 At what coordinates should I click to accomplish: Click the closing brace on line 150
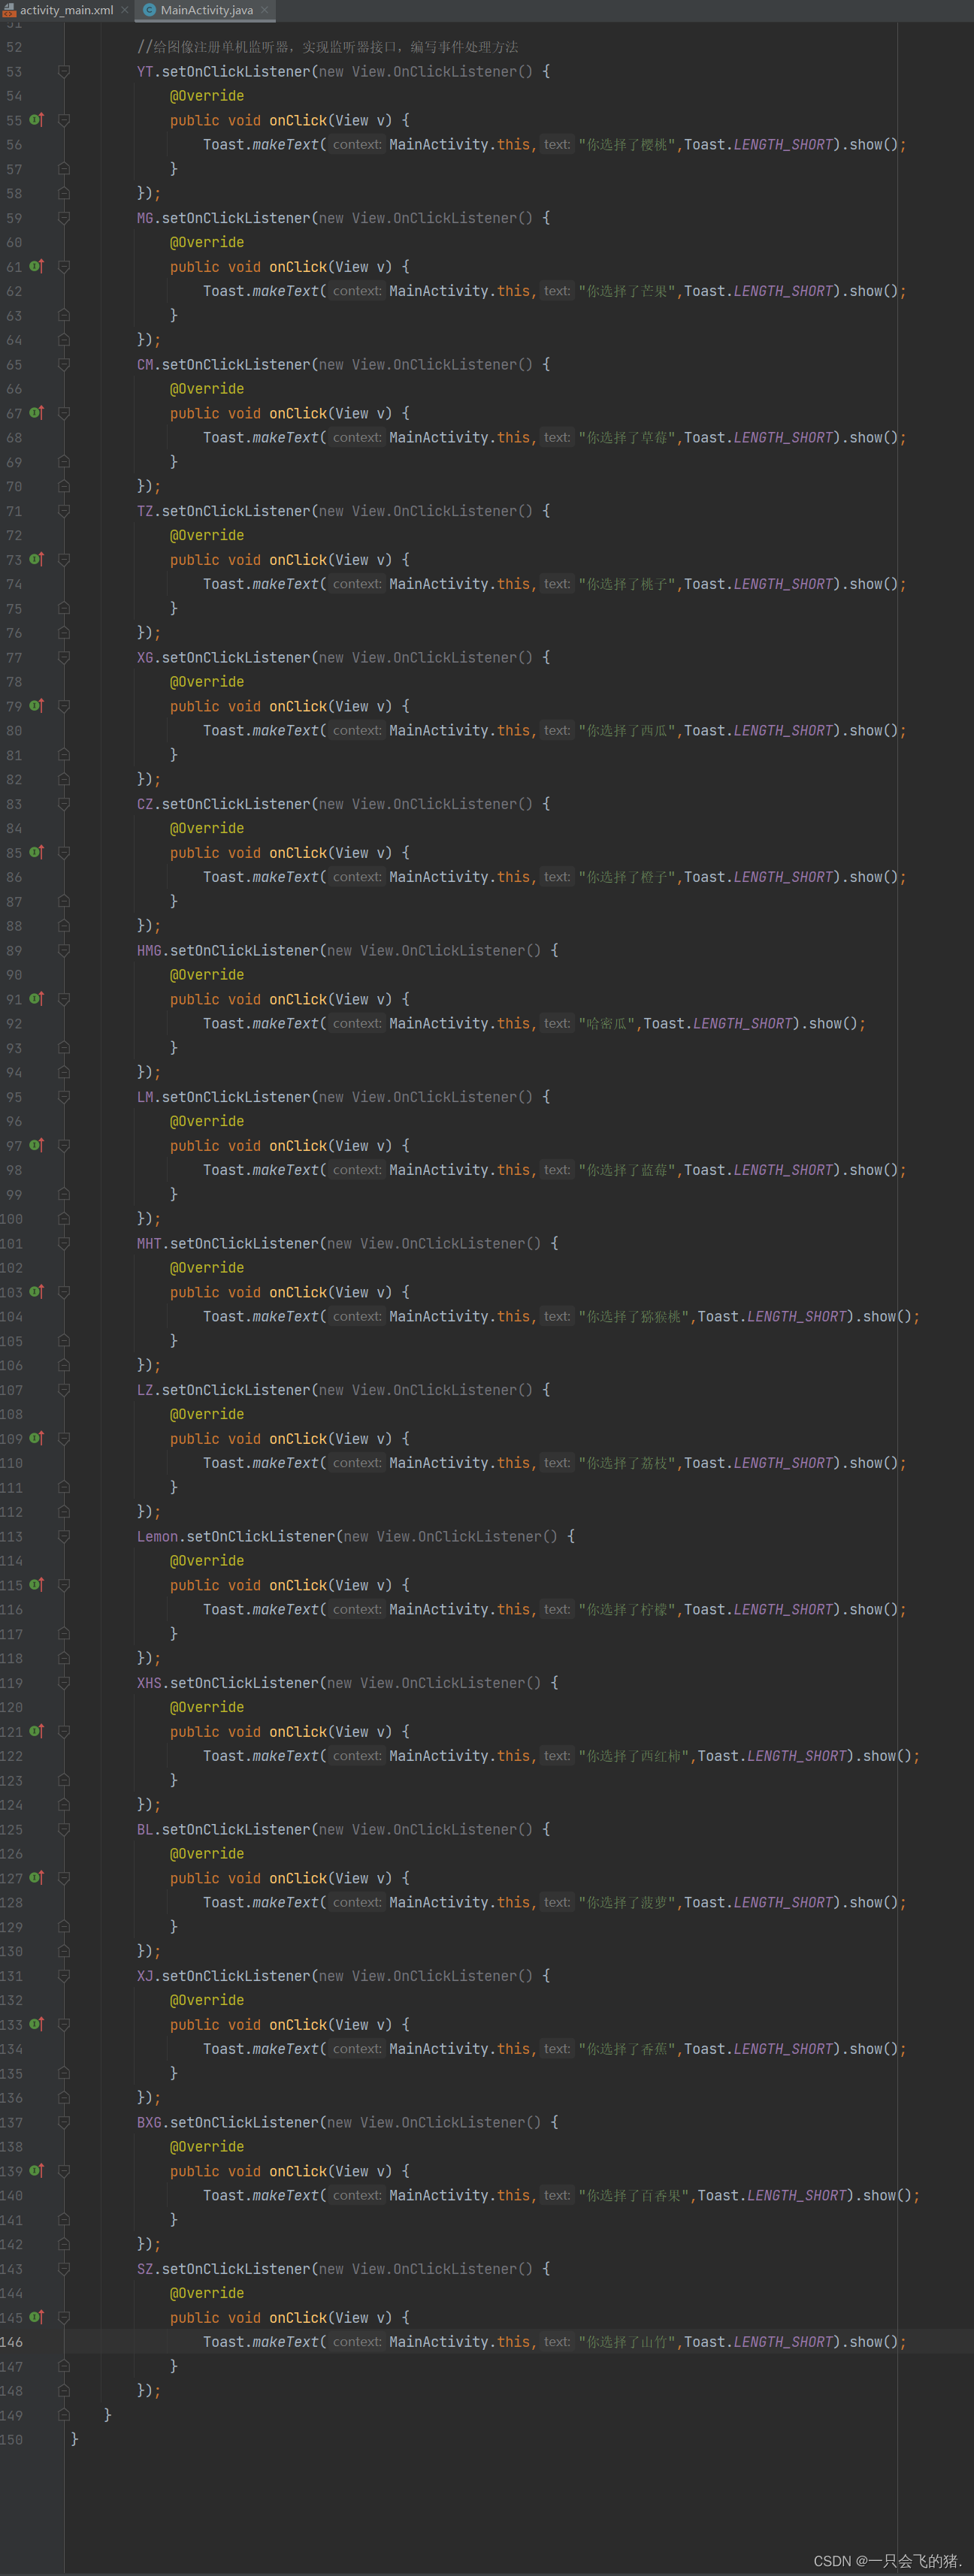coord(74,2439)
